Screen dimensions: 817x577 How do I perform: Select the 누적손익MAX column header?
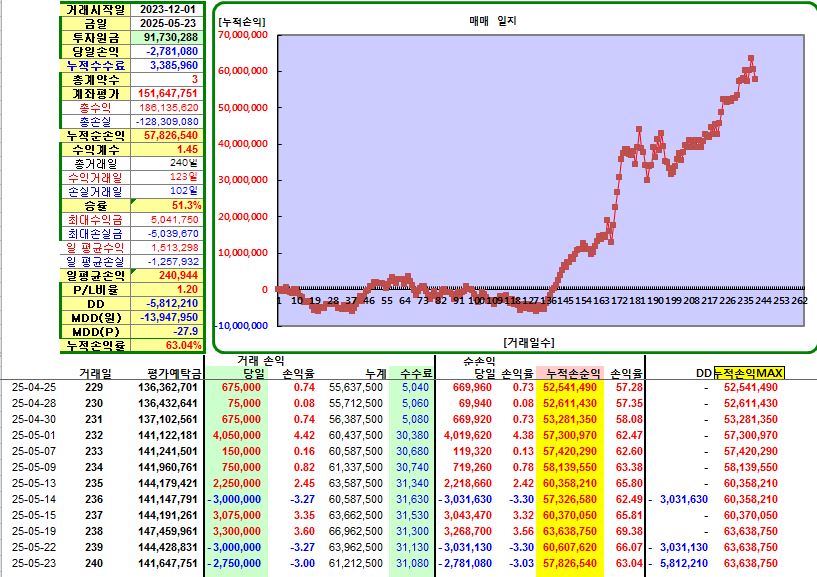[749, 373]
